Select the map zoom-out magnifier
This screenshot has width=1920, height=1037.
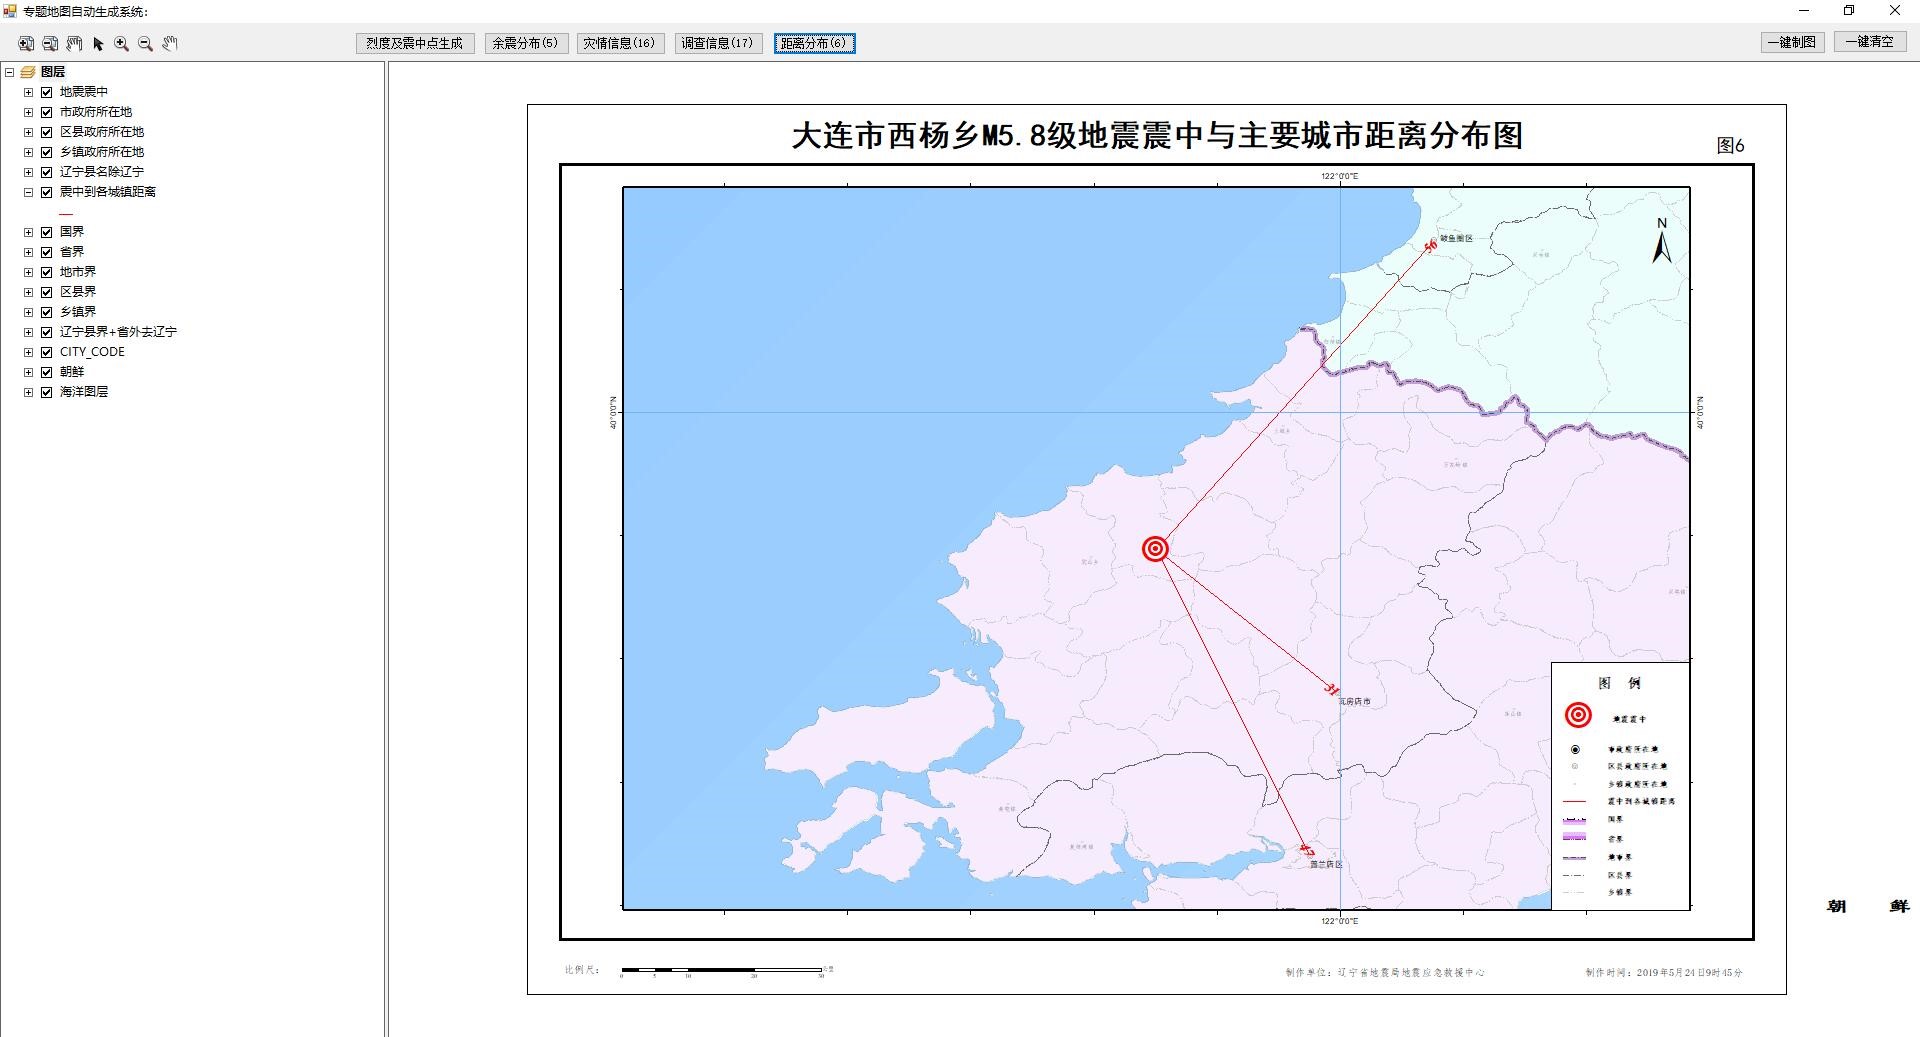point(146,43)
